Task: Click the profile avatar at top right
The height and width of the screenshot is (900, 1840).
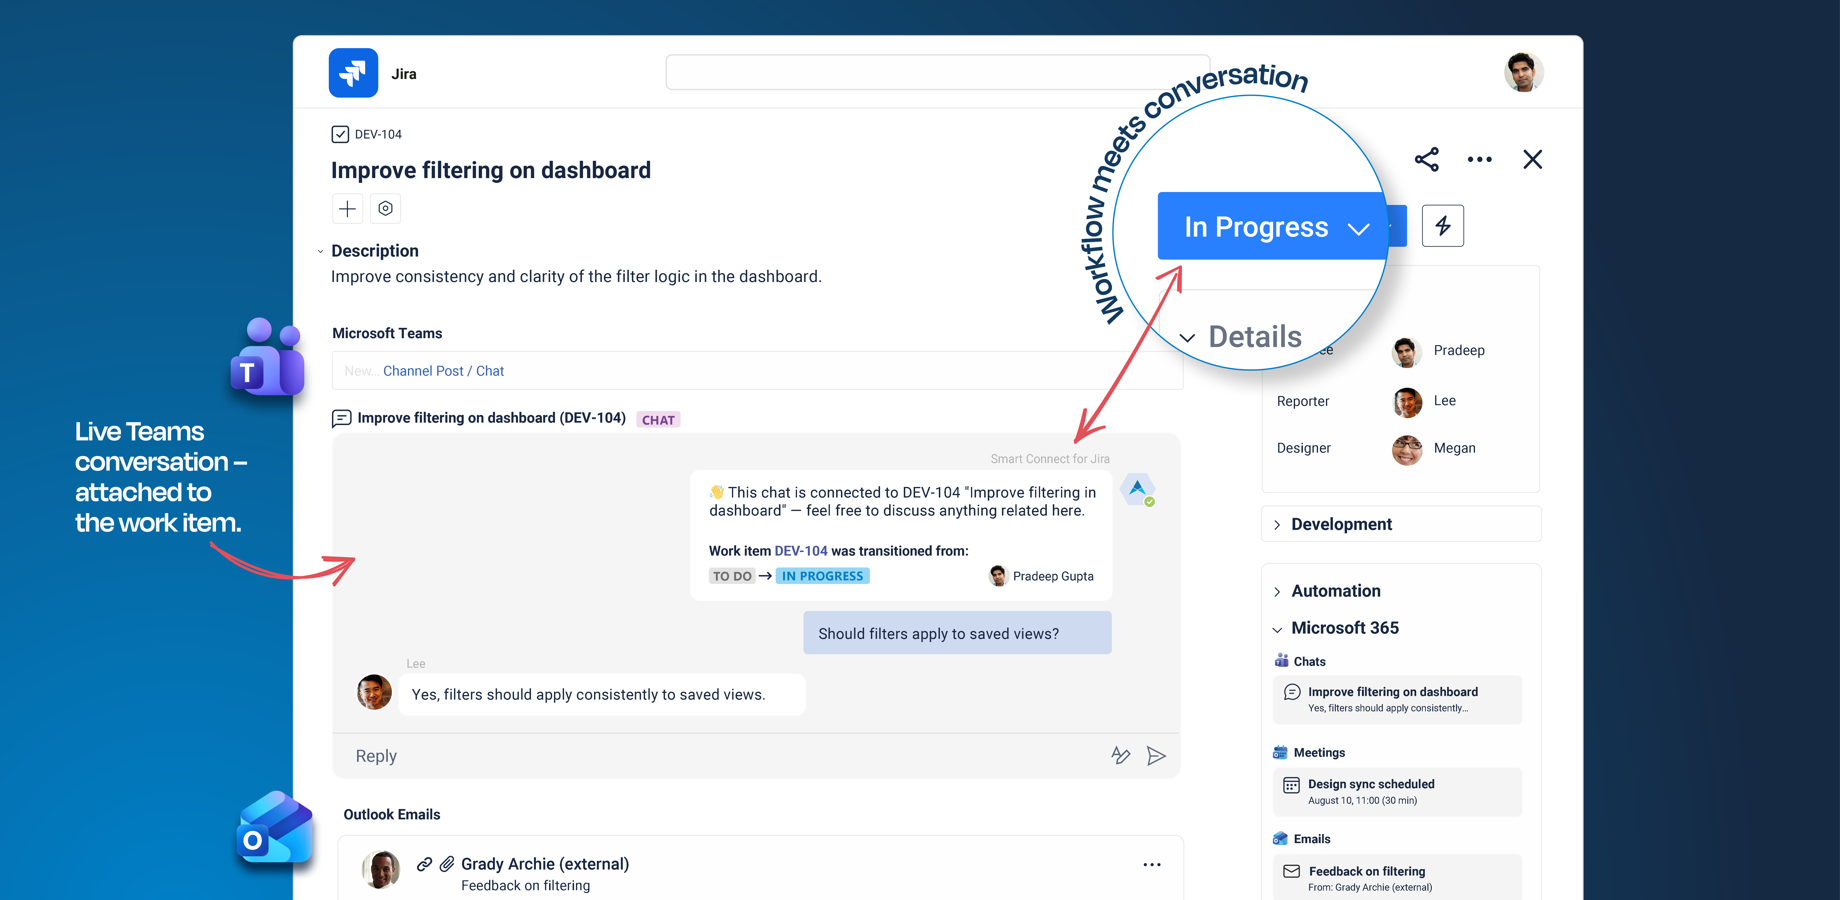Action: (1523, 72)
